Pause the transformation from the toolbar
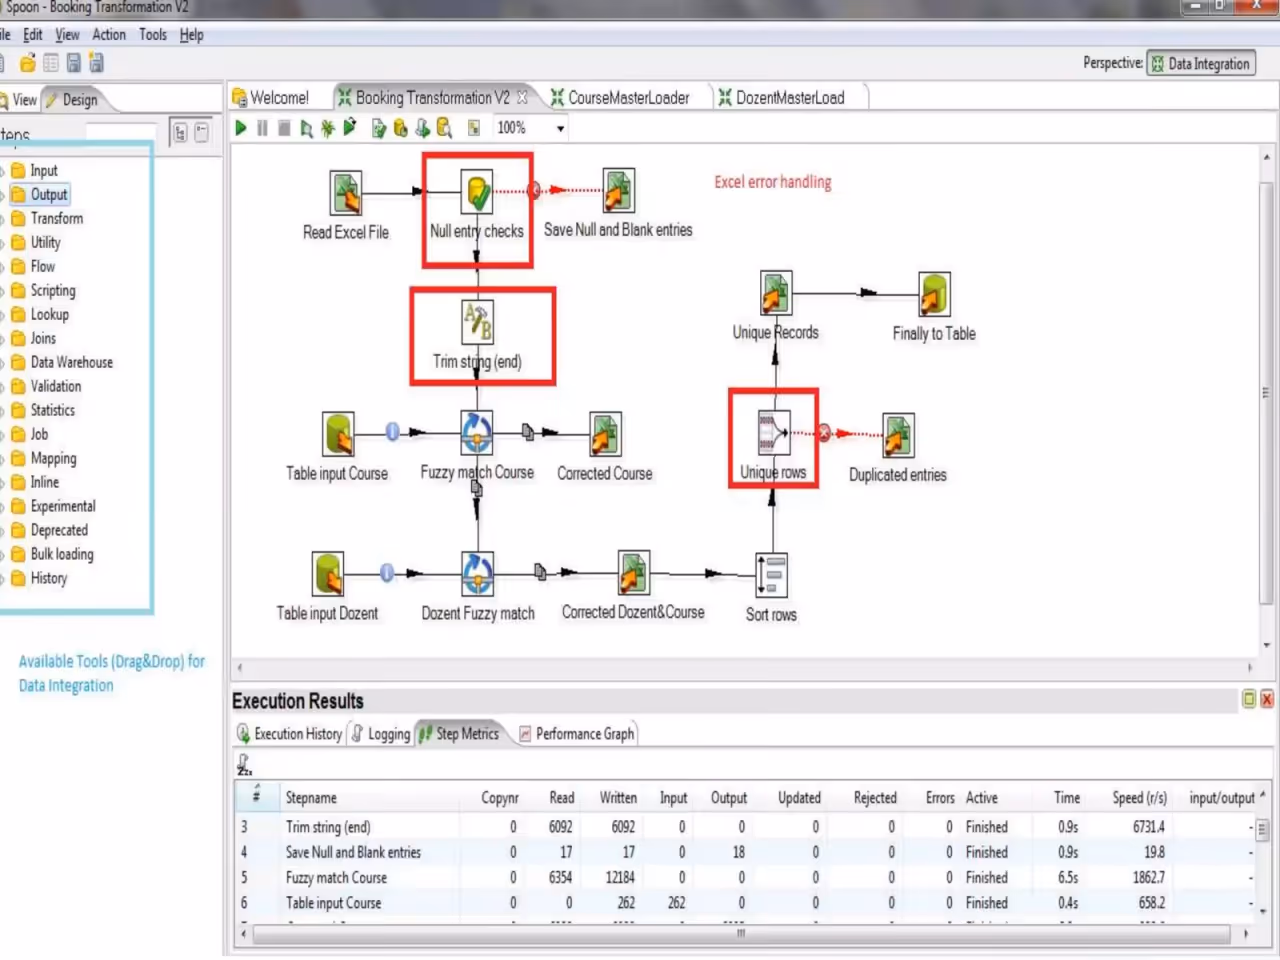The width and height of the screenshot is (1280, 960). coord(262,128)
